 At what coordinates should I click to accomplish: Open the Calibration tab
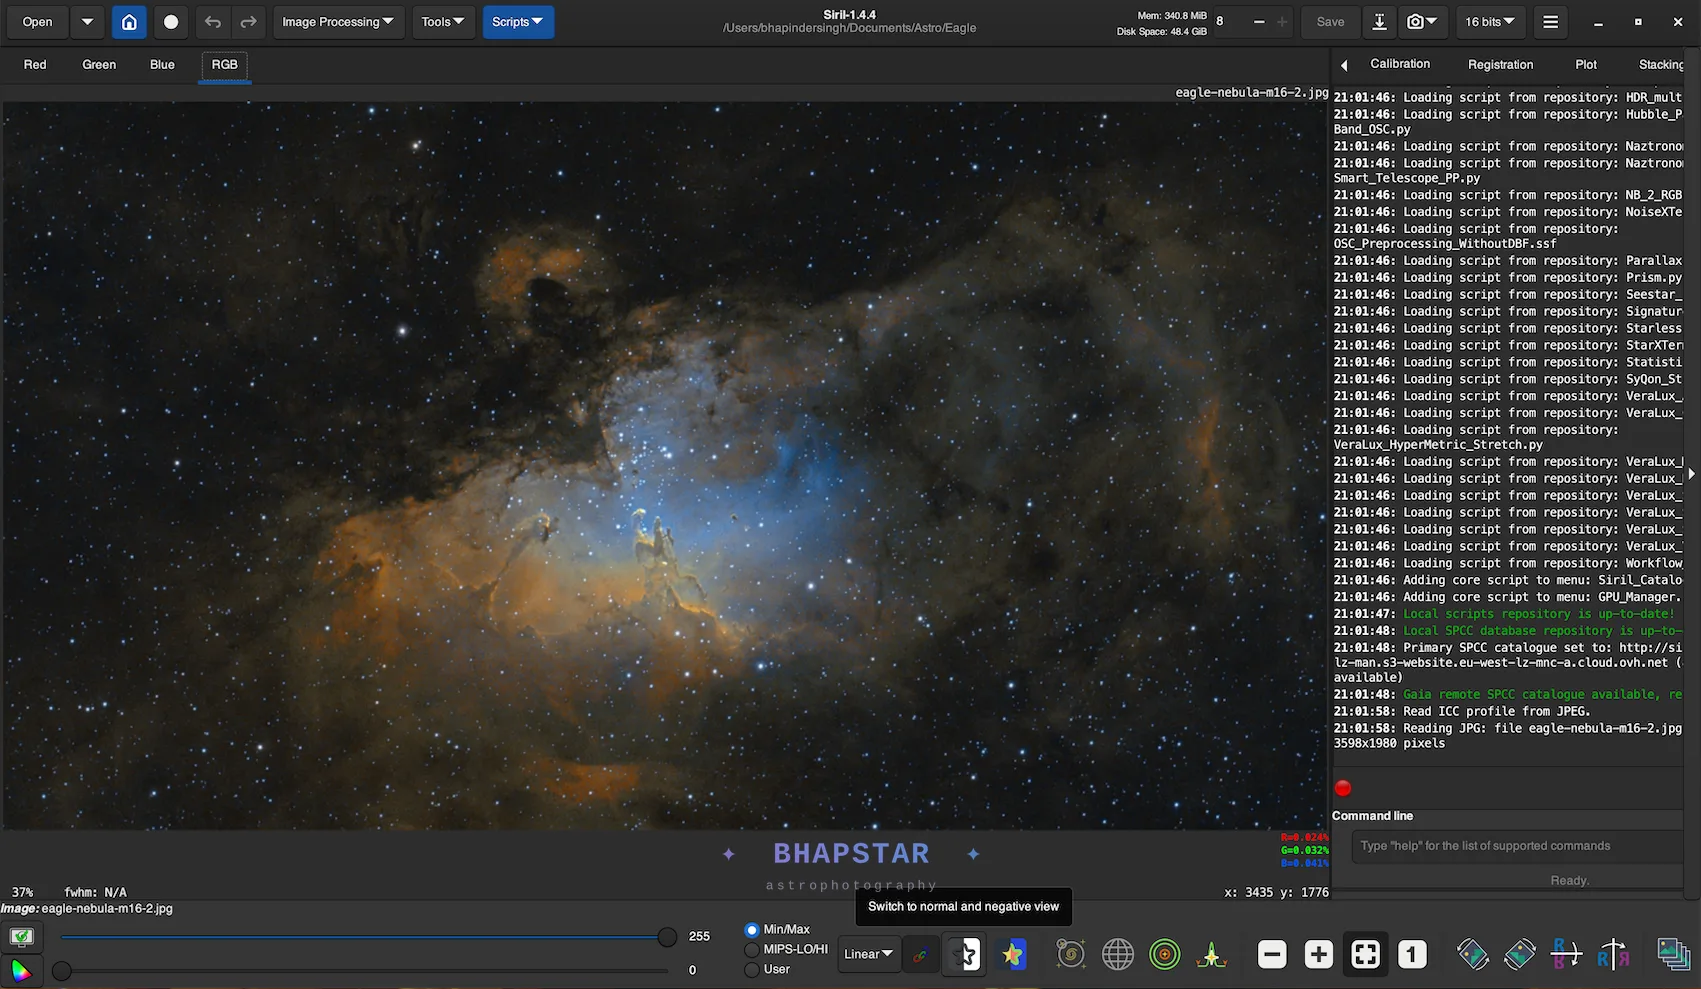1400,64
